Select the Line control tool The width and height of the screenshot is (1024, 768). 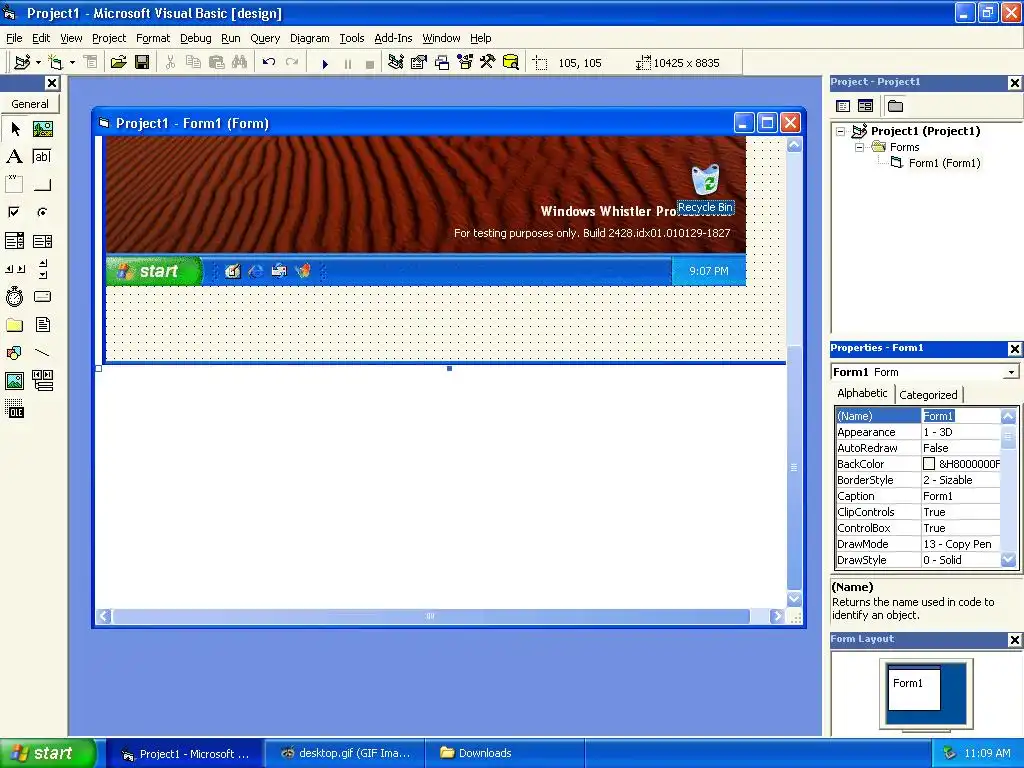[42, 353]
